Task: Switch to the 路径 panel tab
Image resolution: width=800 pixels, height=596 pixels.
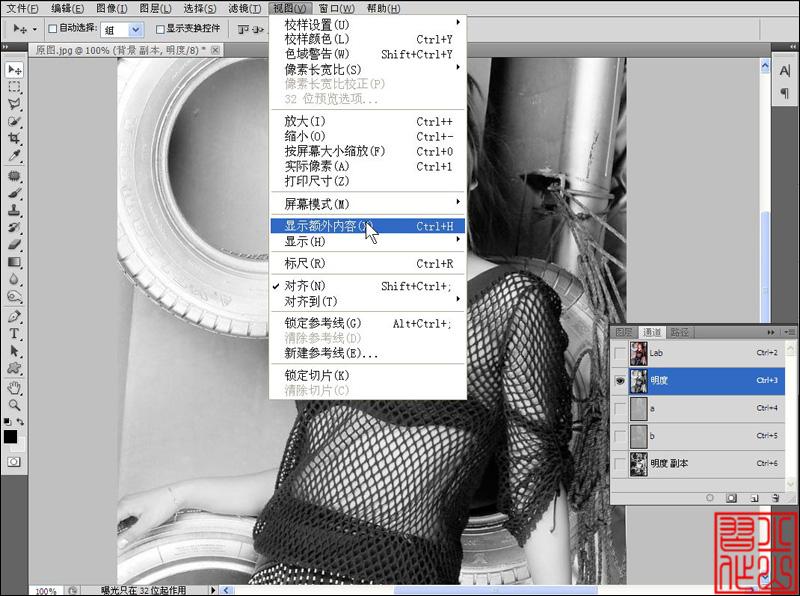Action: tap(680, 332)
